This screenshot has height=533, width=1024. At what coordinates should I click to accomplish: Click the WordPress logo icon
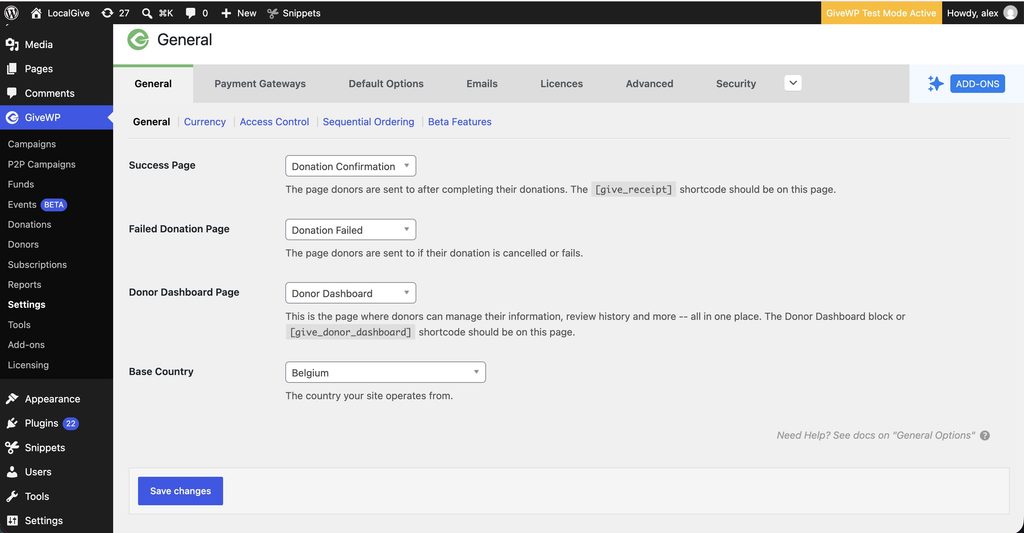(11, 12)
